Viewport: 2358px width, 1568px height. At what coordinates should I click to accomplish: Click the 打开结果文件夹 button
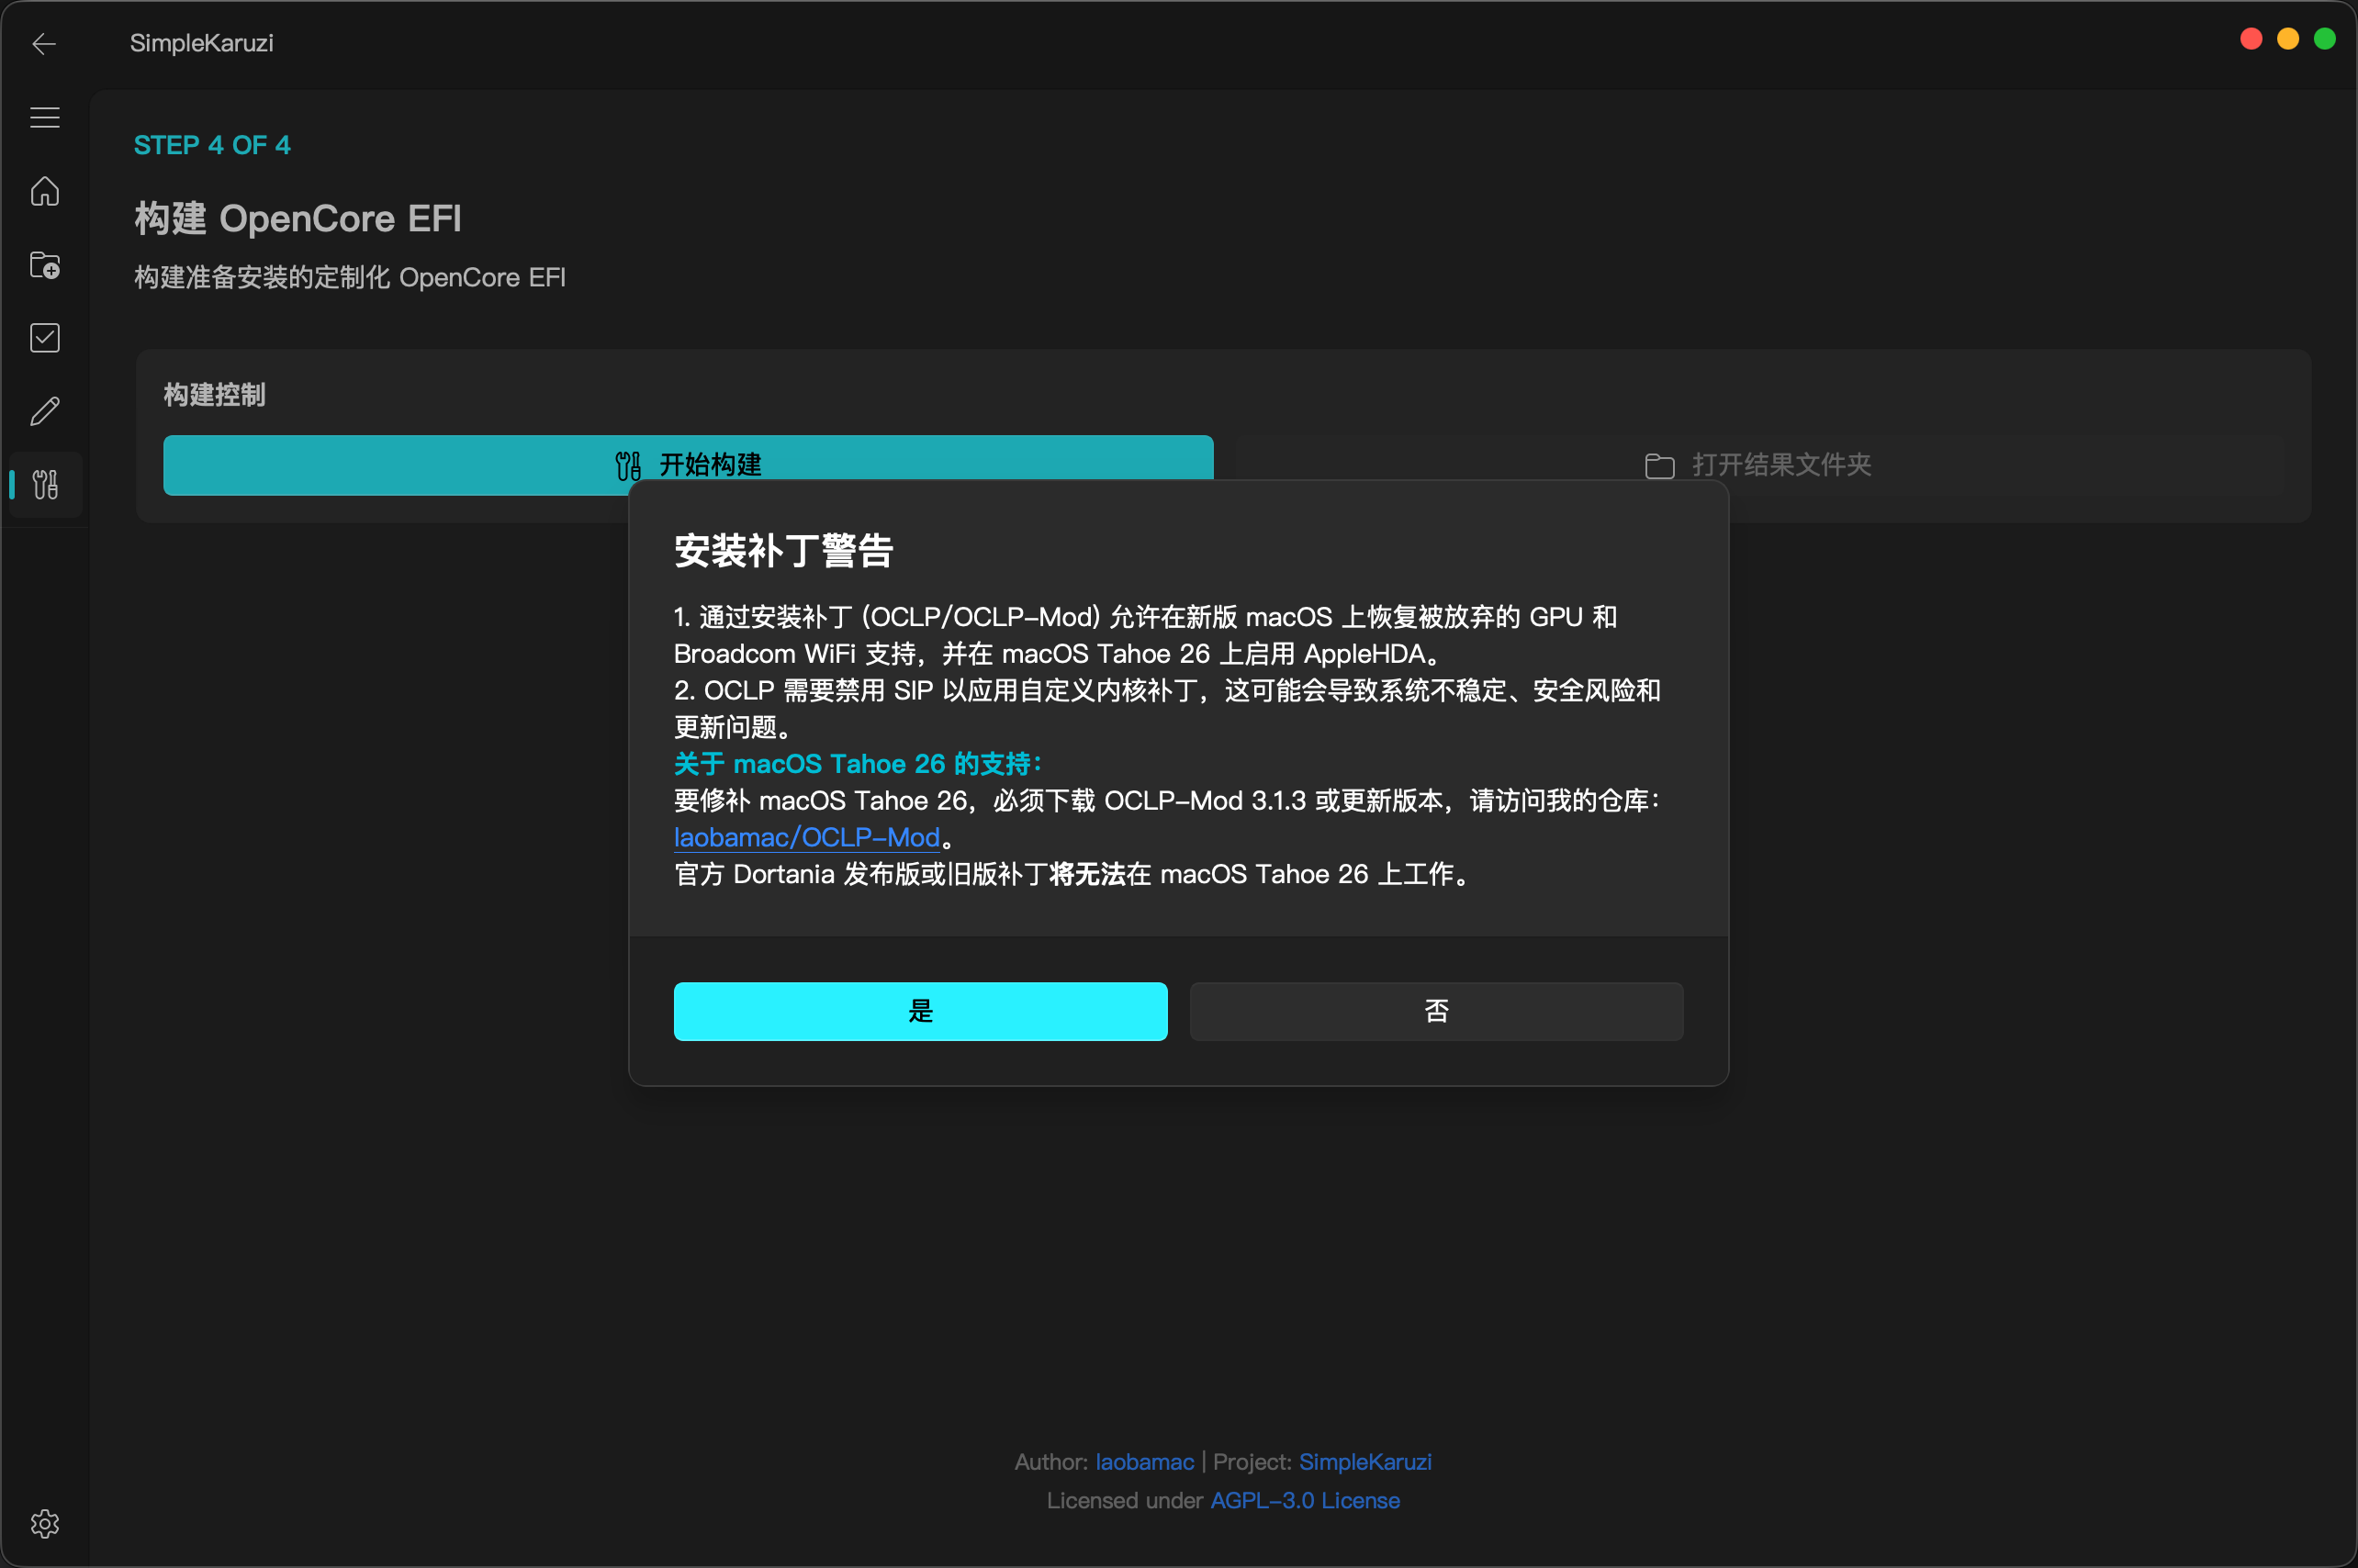1782,465
